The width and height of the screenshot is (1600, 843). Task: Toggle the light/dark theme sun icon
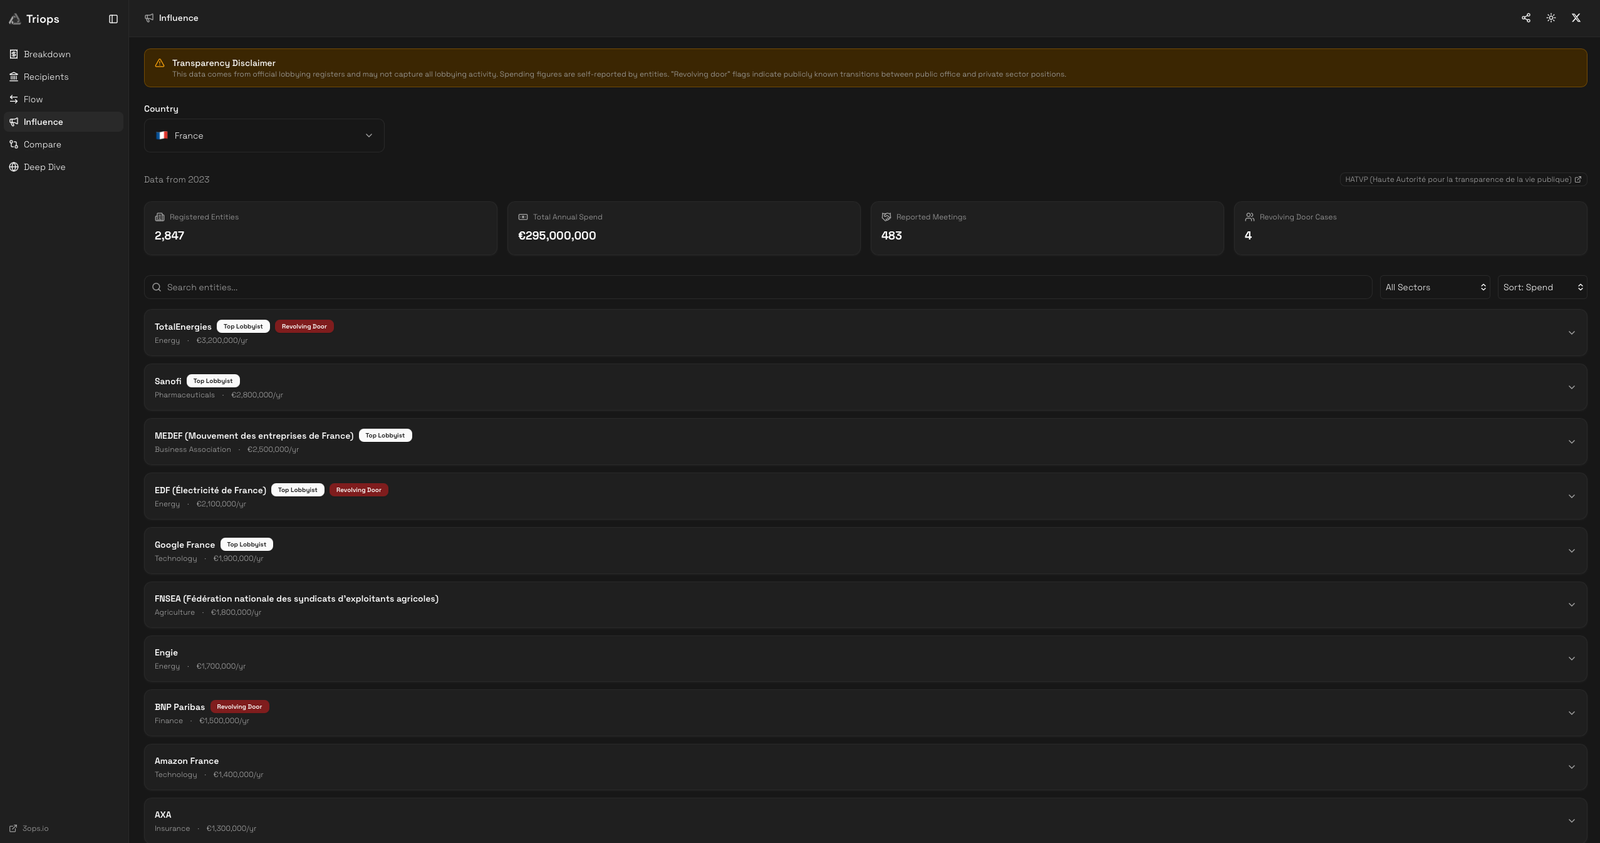[x=1551, y=18]
